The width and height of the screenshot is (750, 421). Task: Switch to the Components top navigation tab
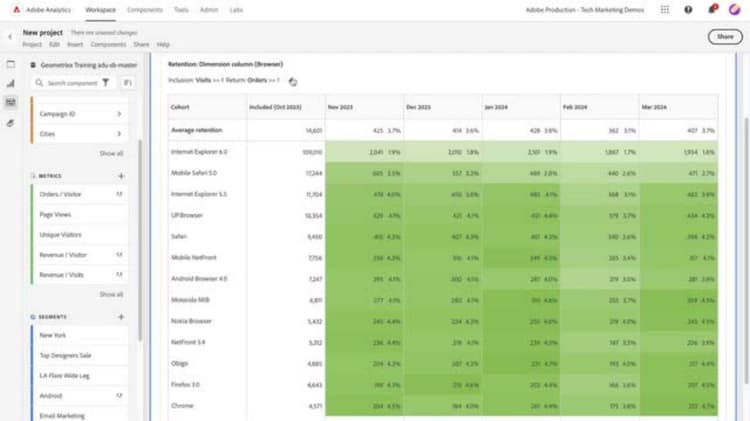click(145, 10)
